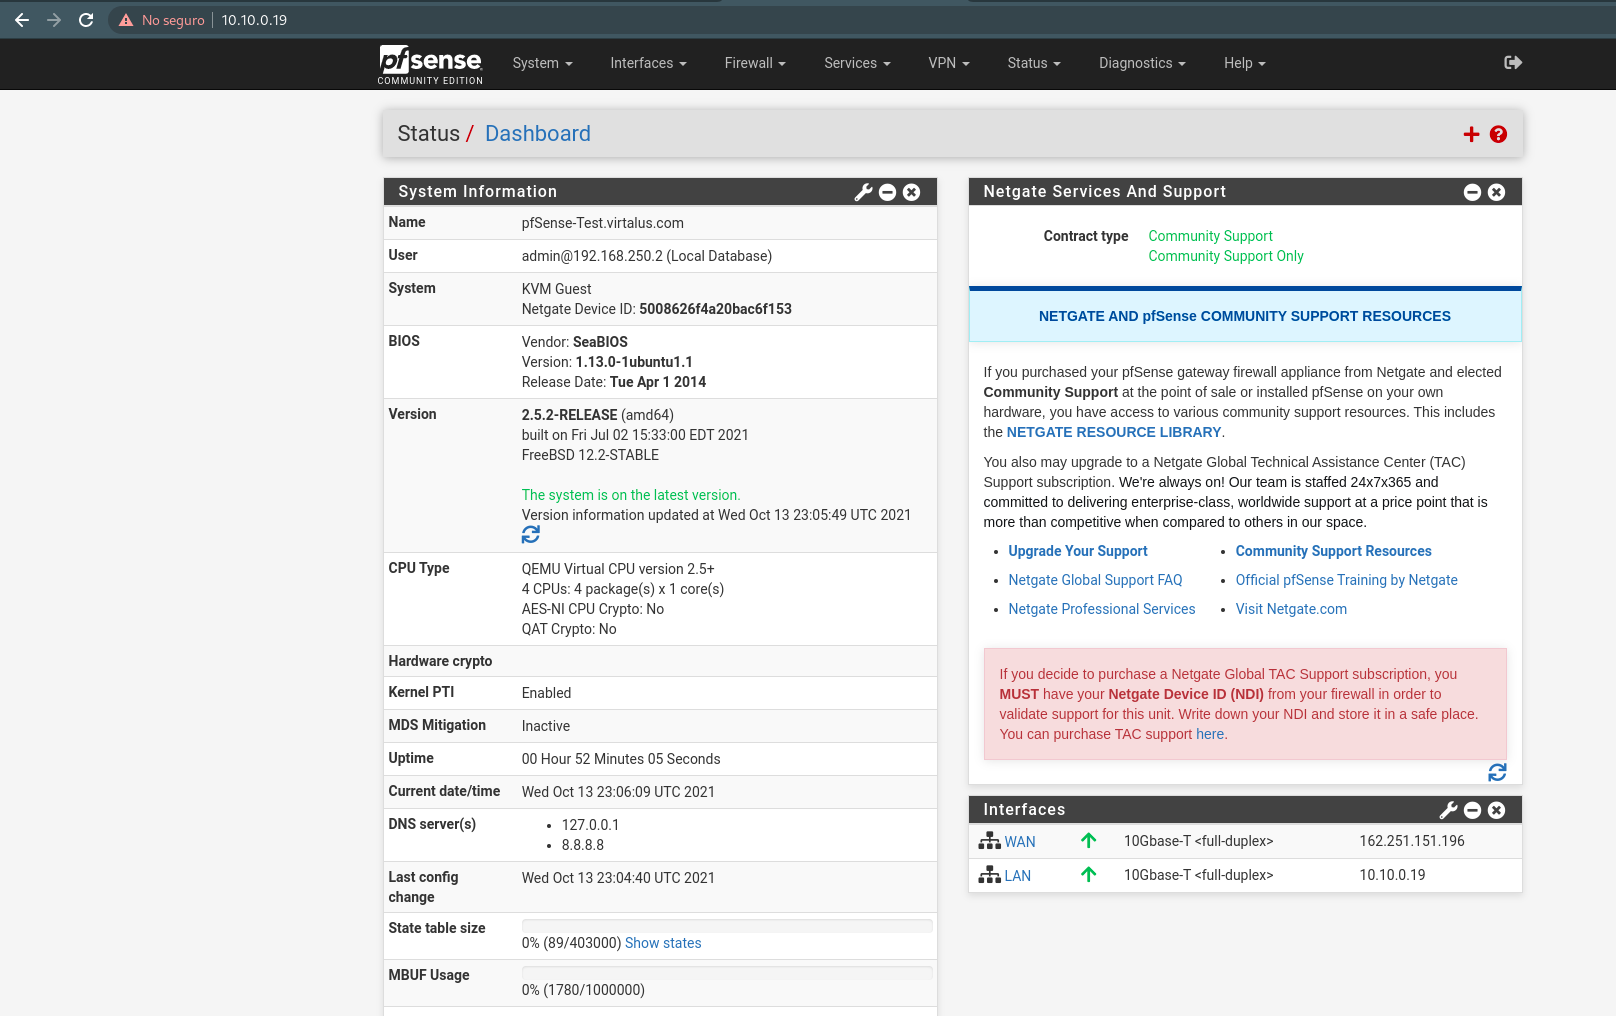Expand the Firewall dropdown menu
Image resolution: width=1616 pixels, height=1016 pixels.
[755, 63]
